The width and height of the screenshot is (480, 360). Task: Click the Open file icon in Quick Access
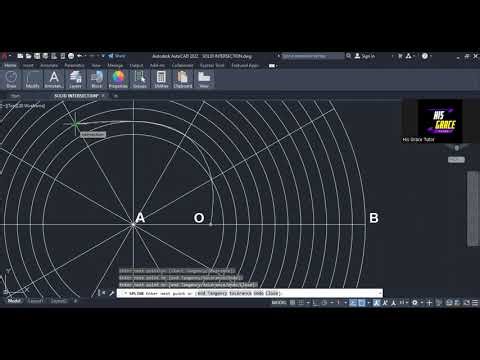click(x=29, y=56)
